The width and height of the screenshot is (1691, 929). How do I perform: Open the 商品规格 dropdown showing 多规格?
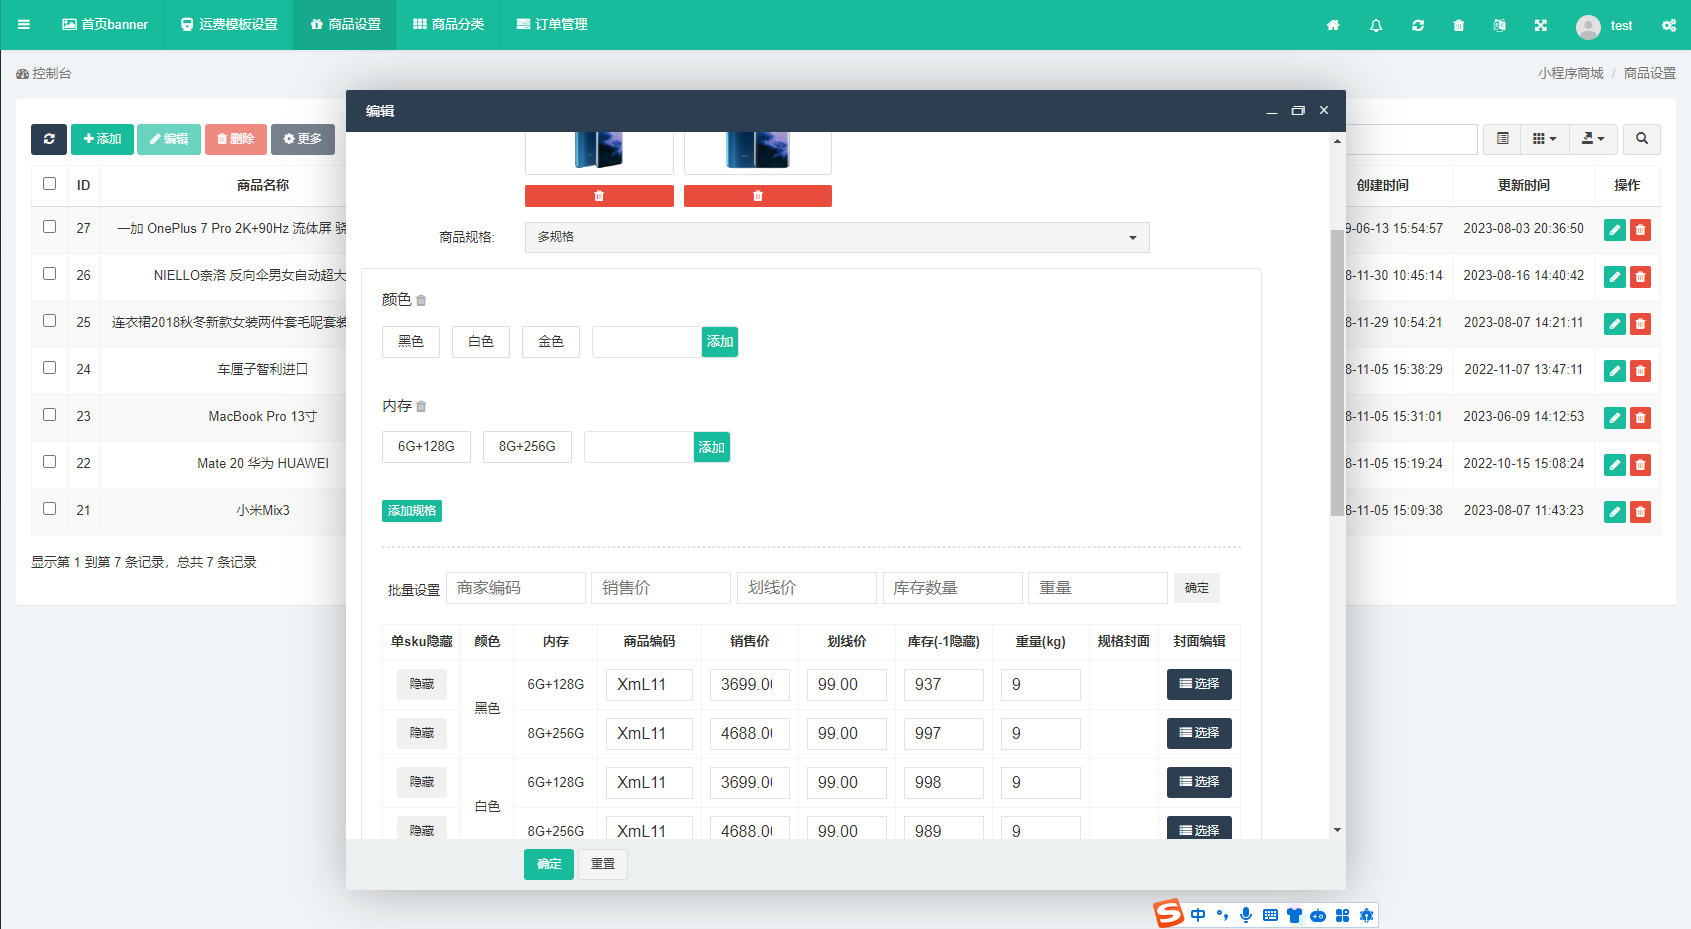click(x=836, y=237)
